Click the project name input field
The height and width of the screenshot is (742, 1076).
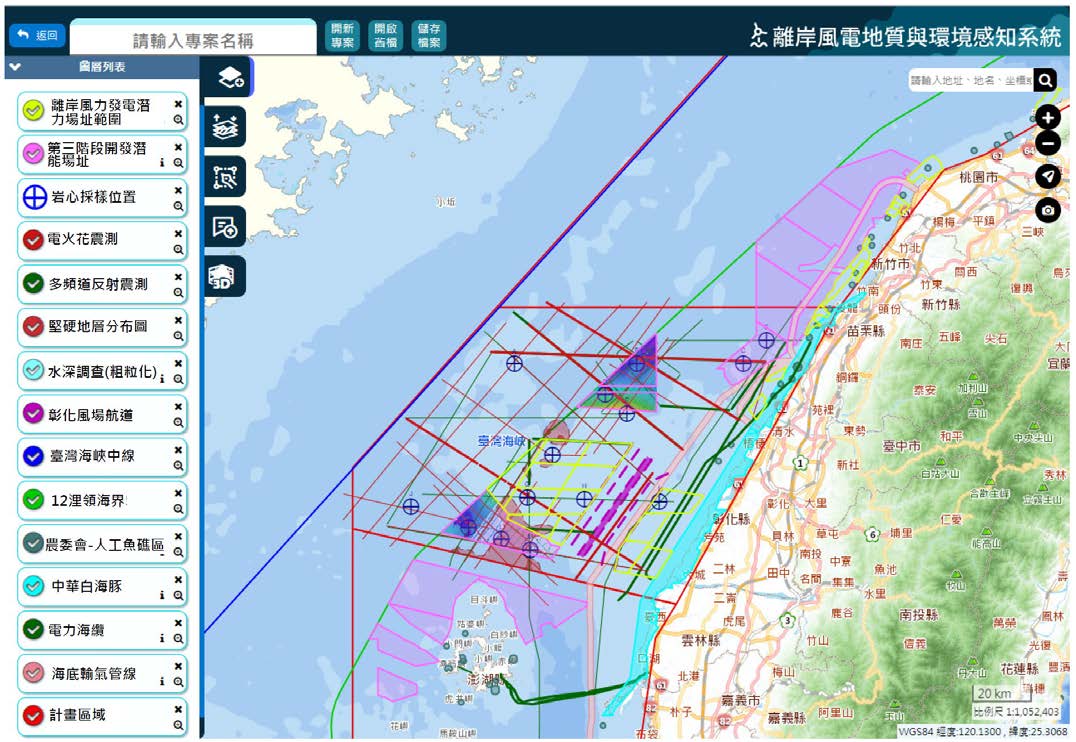pos(193,41)
